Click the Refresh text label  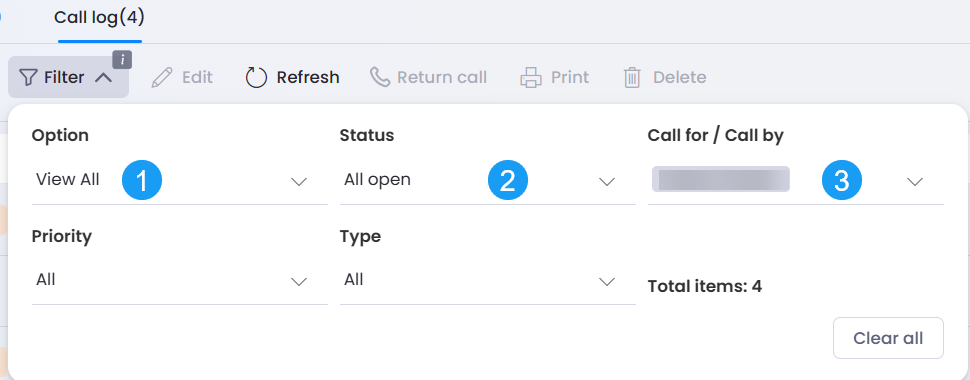(308, 77)
